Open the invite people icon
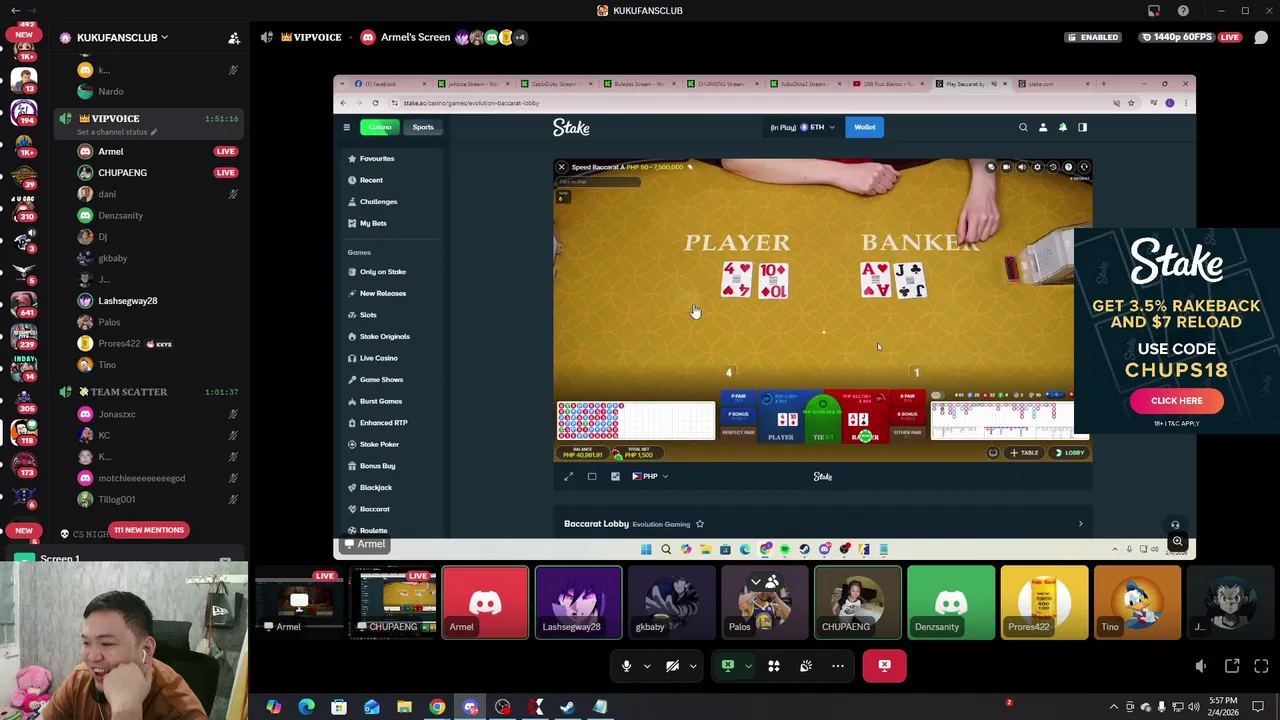 [x=234, y=38]
